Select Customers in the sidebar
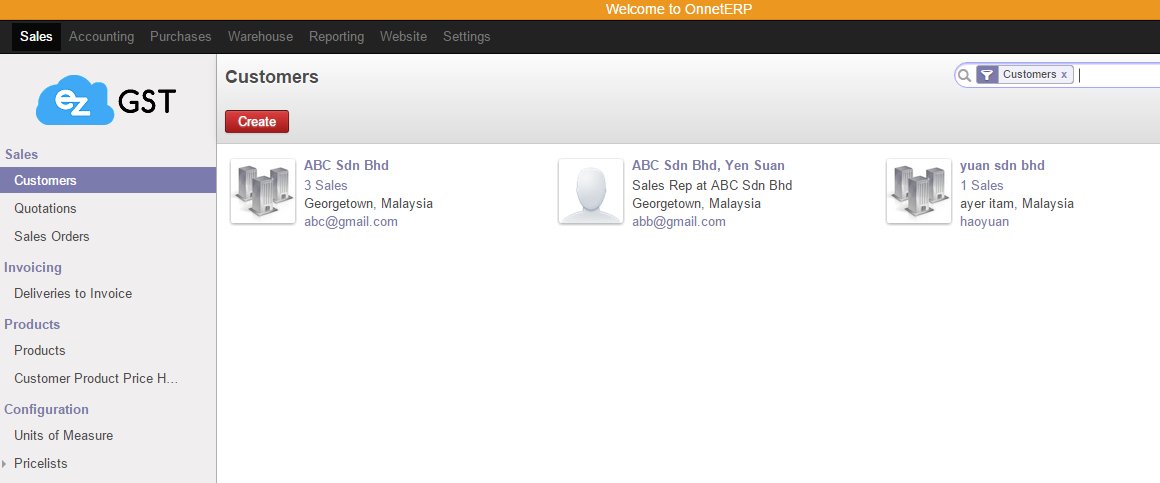 click(x=108, y=180)
